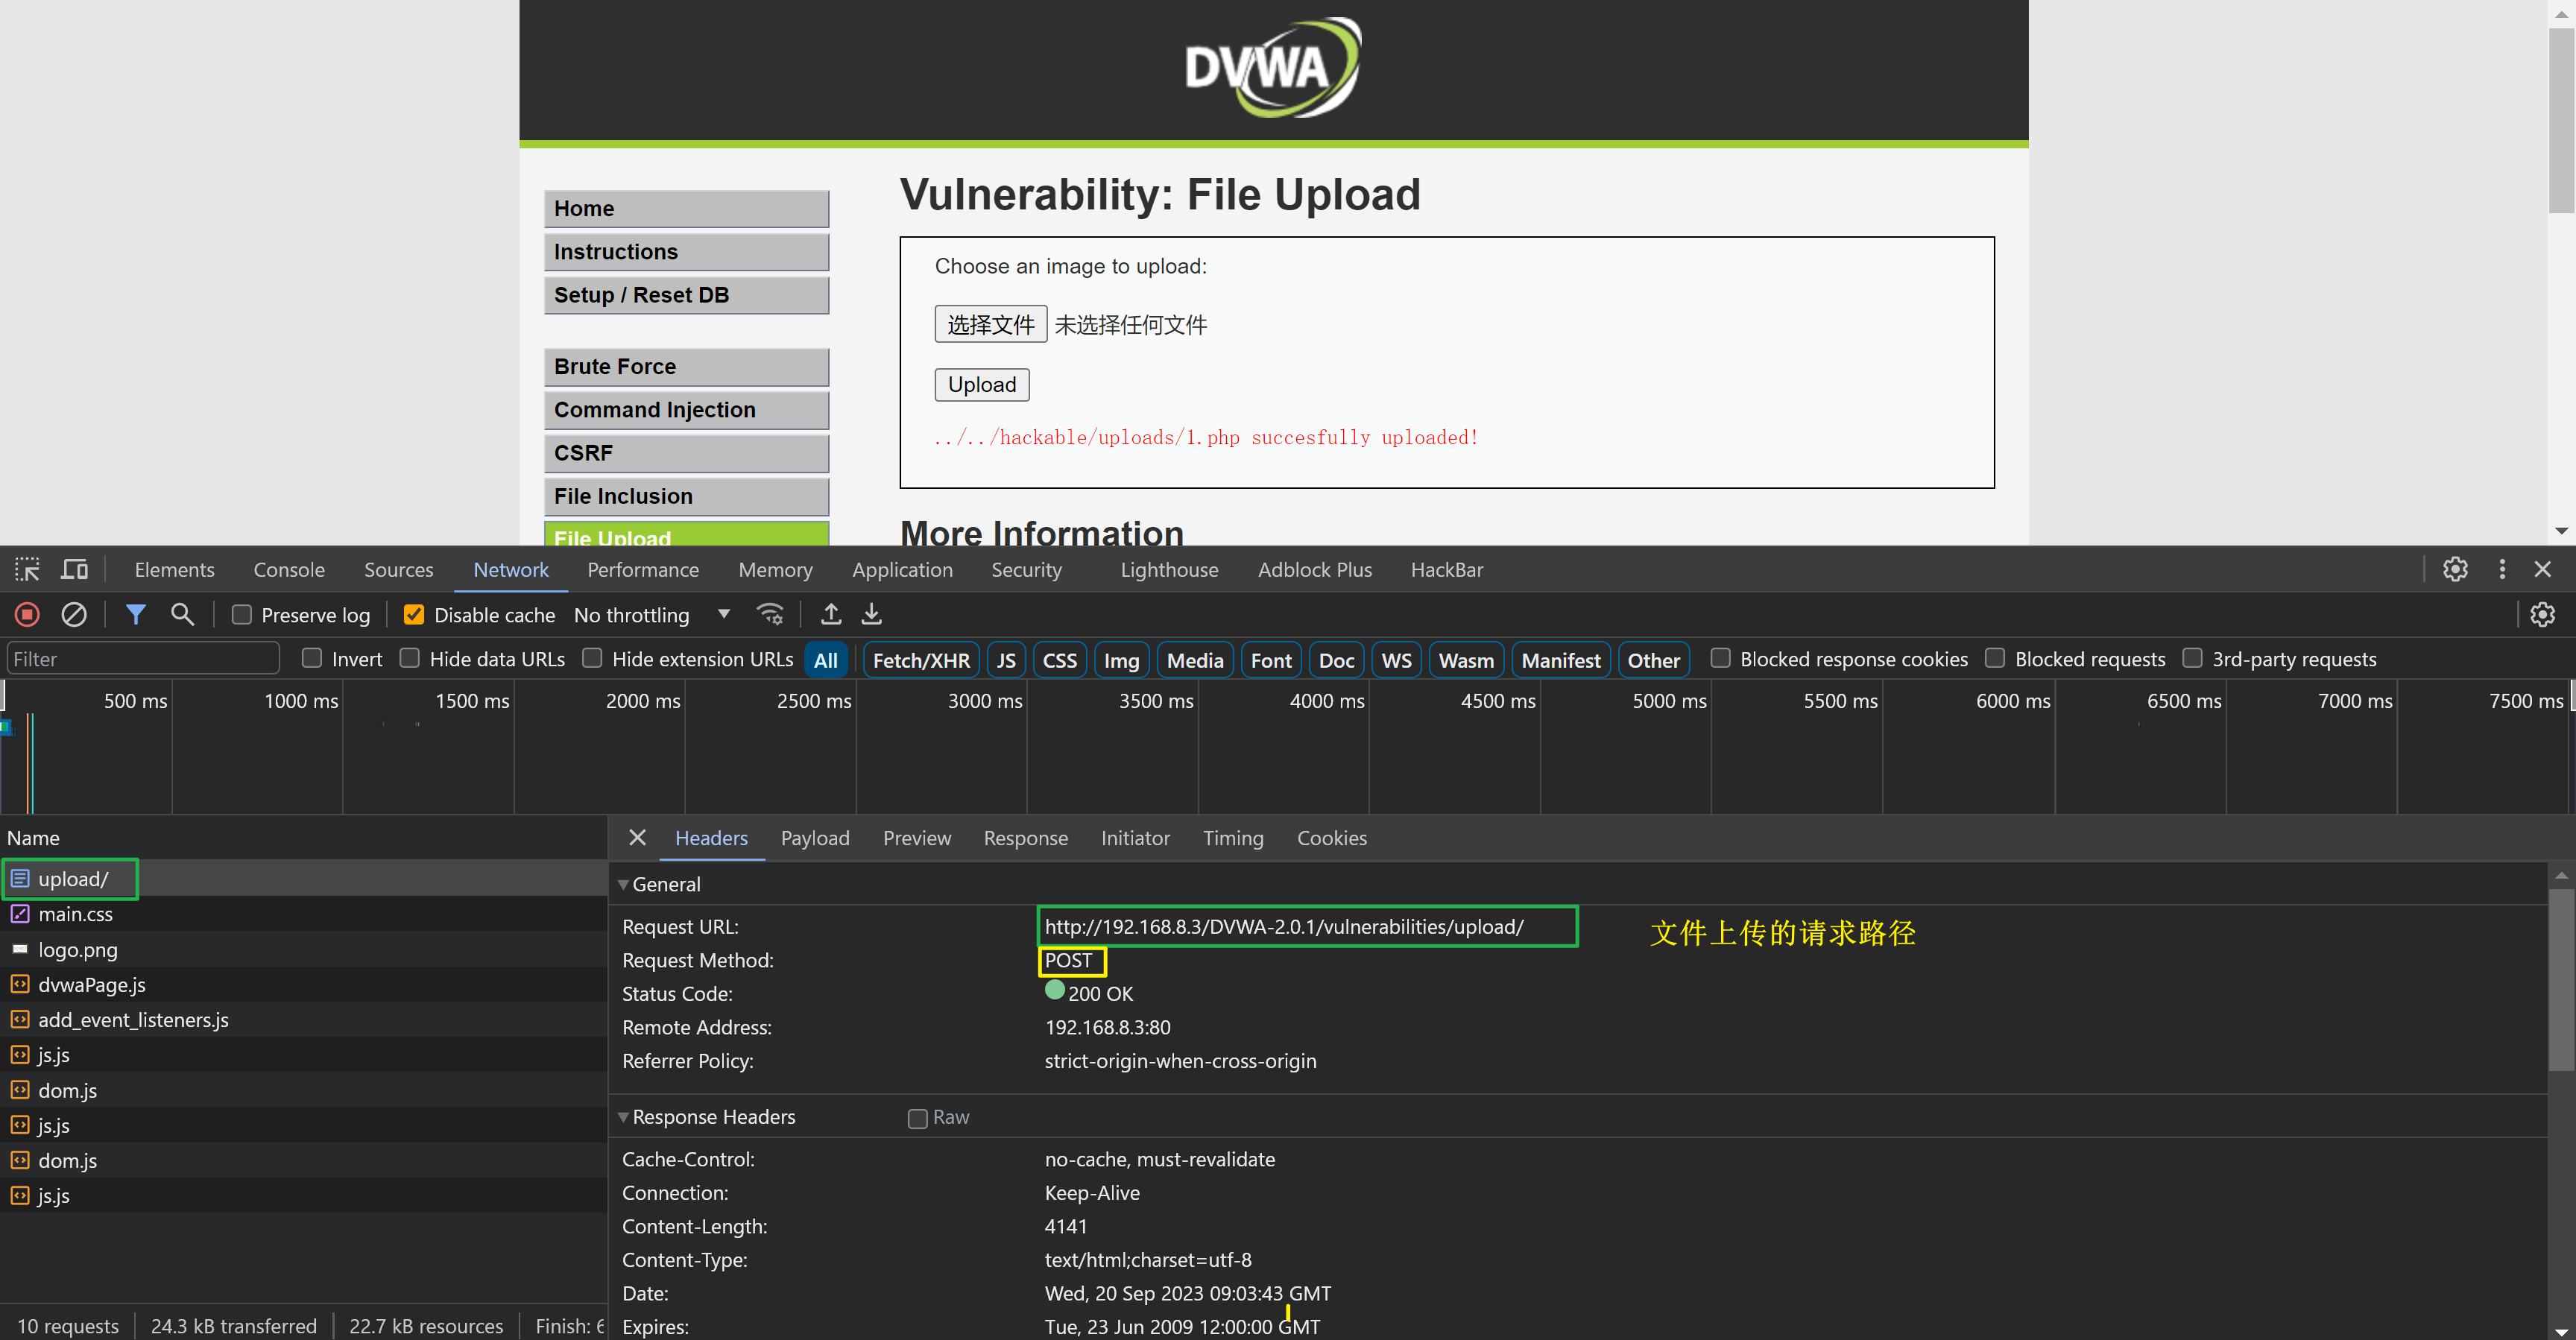This screenshot has height=1340, width=2576.
Task: Open the Console panel tab
Action: tap(289, 569)
